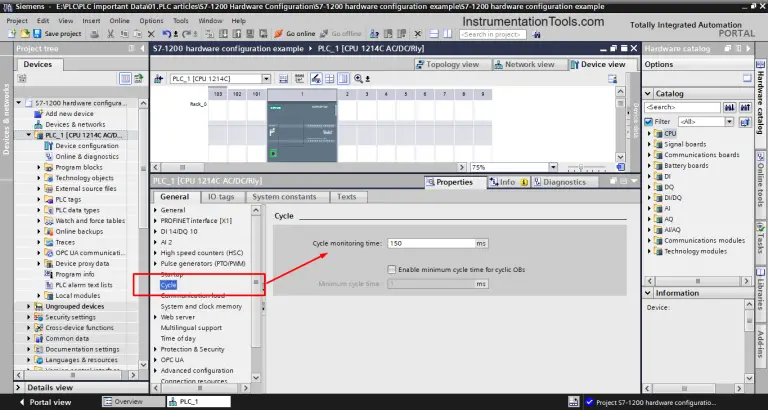Click the Copy icon in toolbar
768x410 pixels.
124,34
